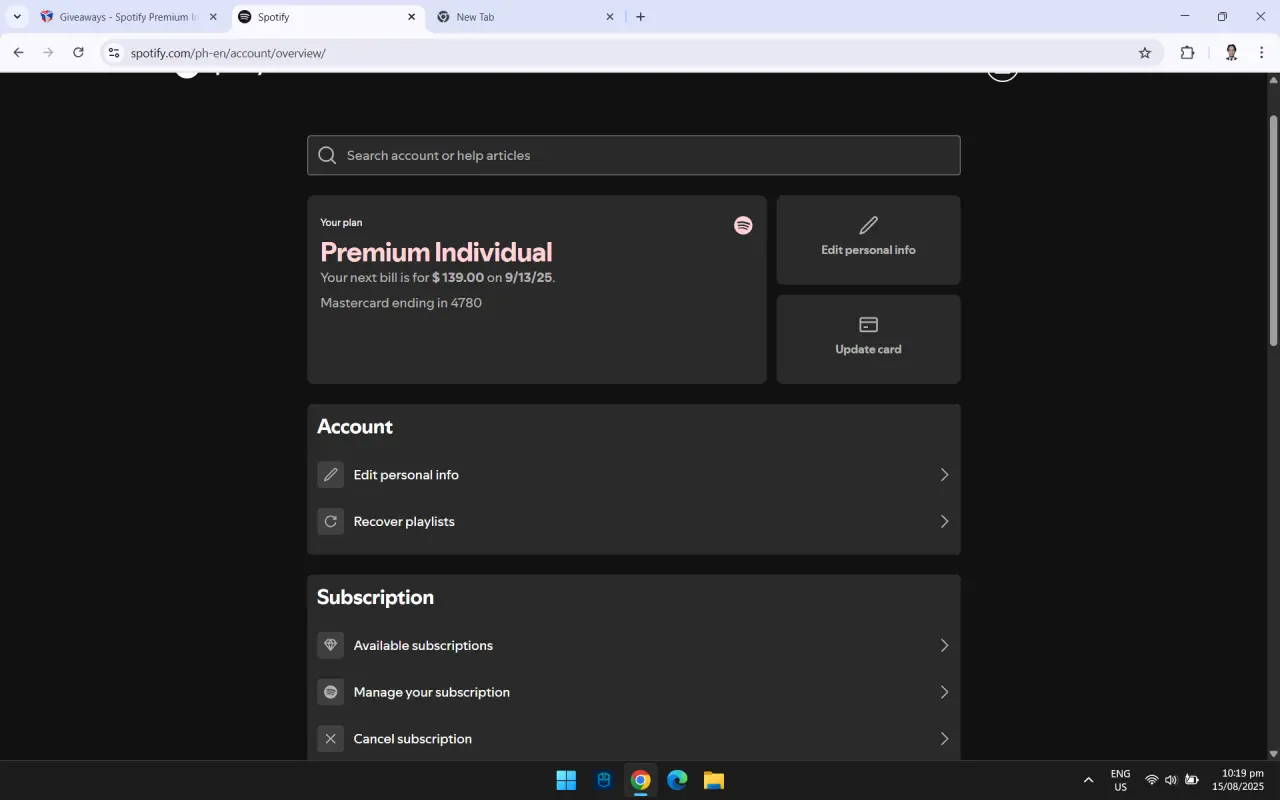The height and width of the screenshot is (800, 1280).
Task: Open File Explorer from taskbar
Action: tap(713, 780)
